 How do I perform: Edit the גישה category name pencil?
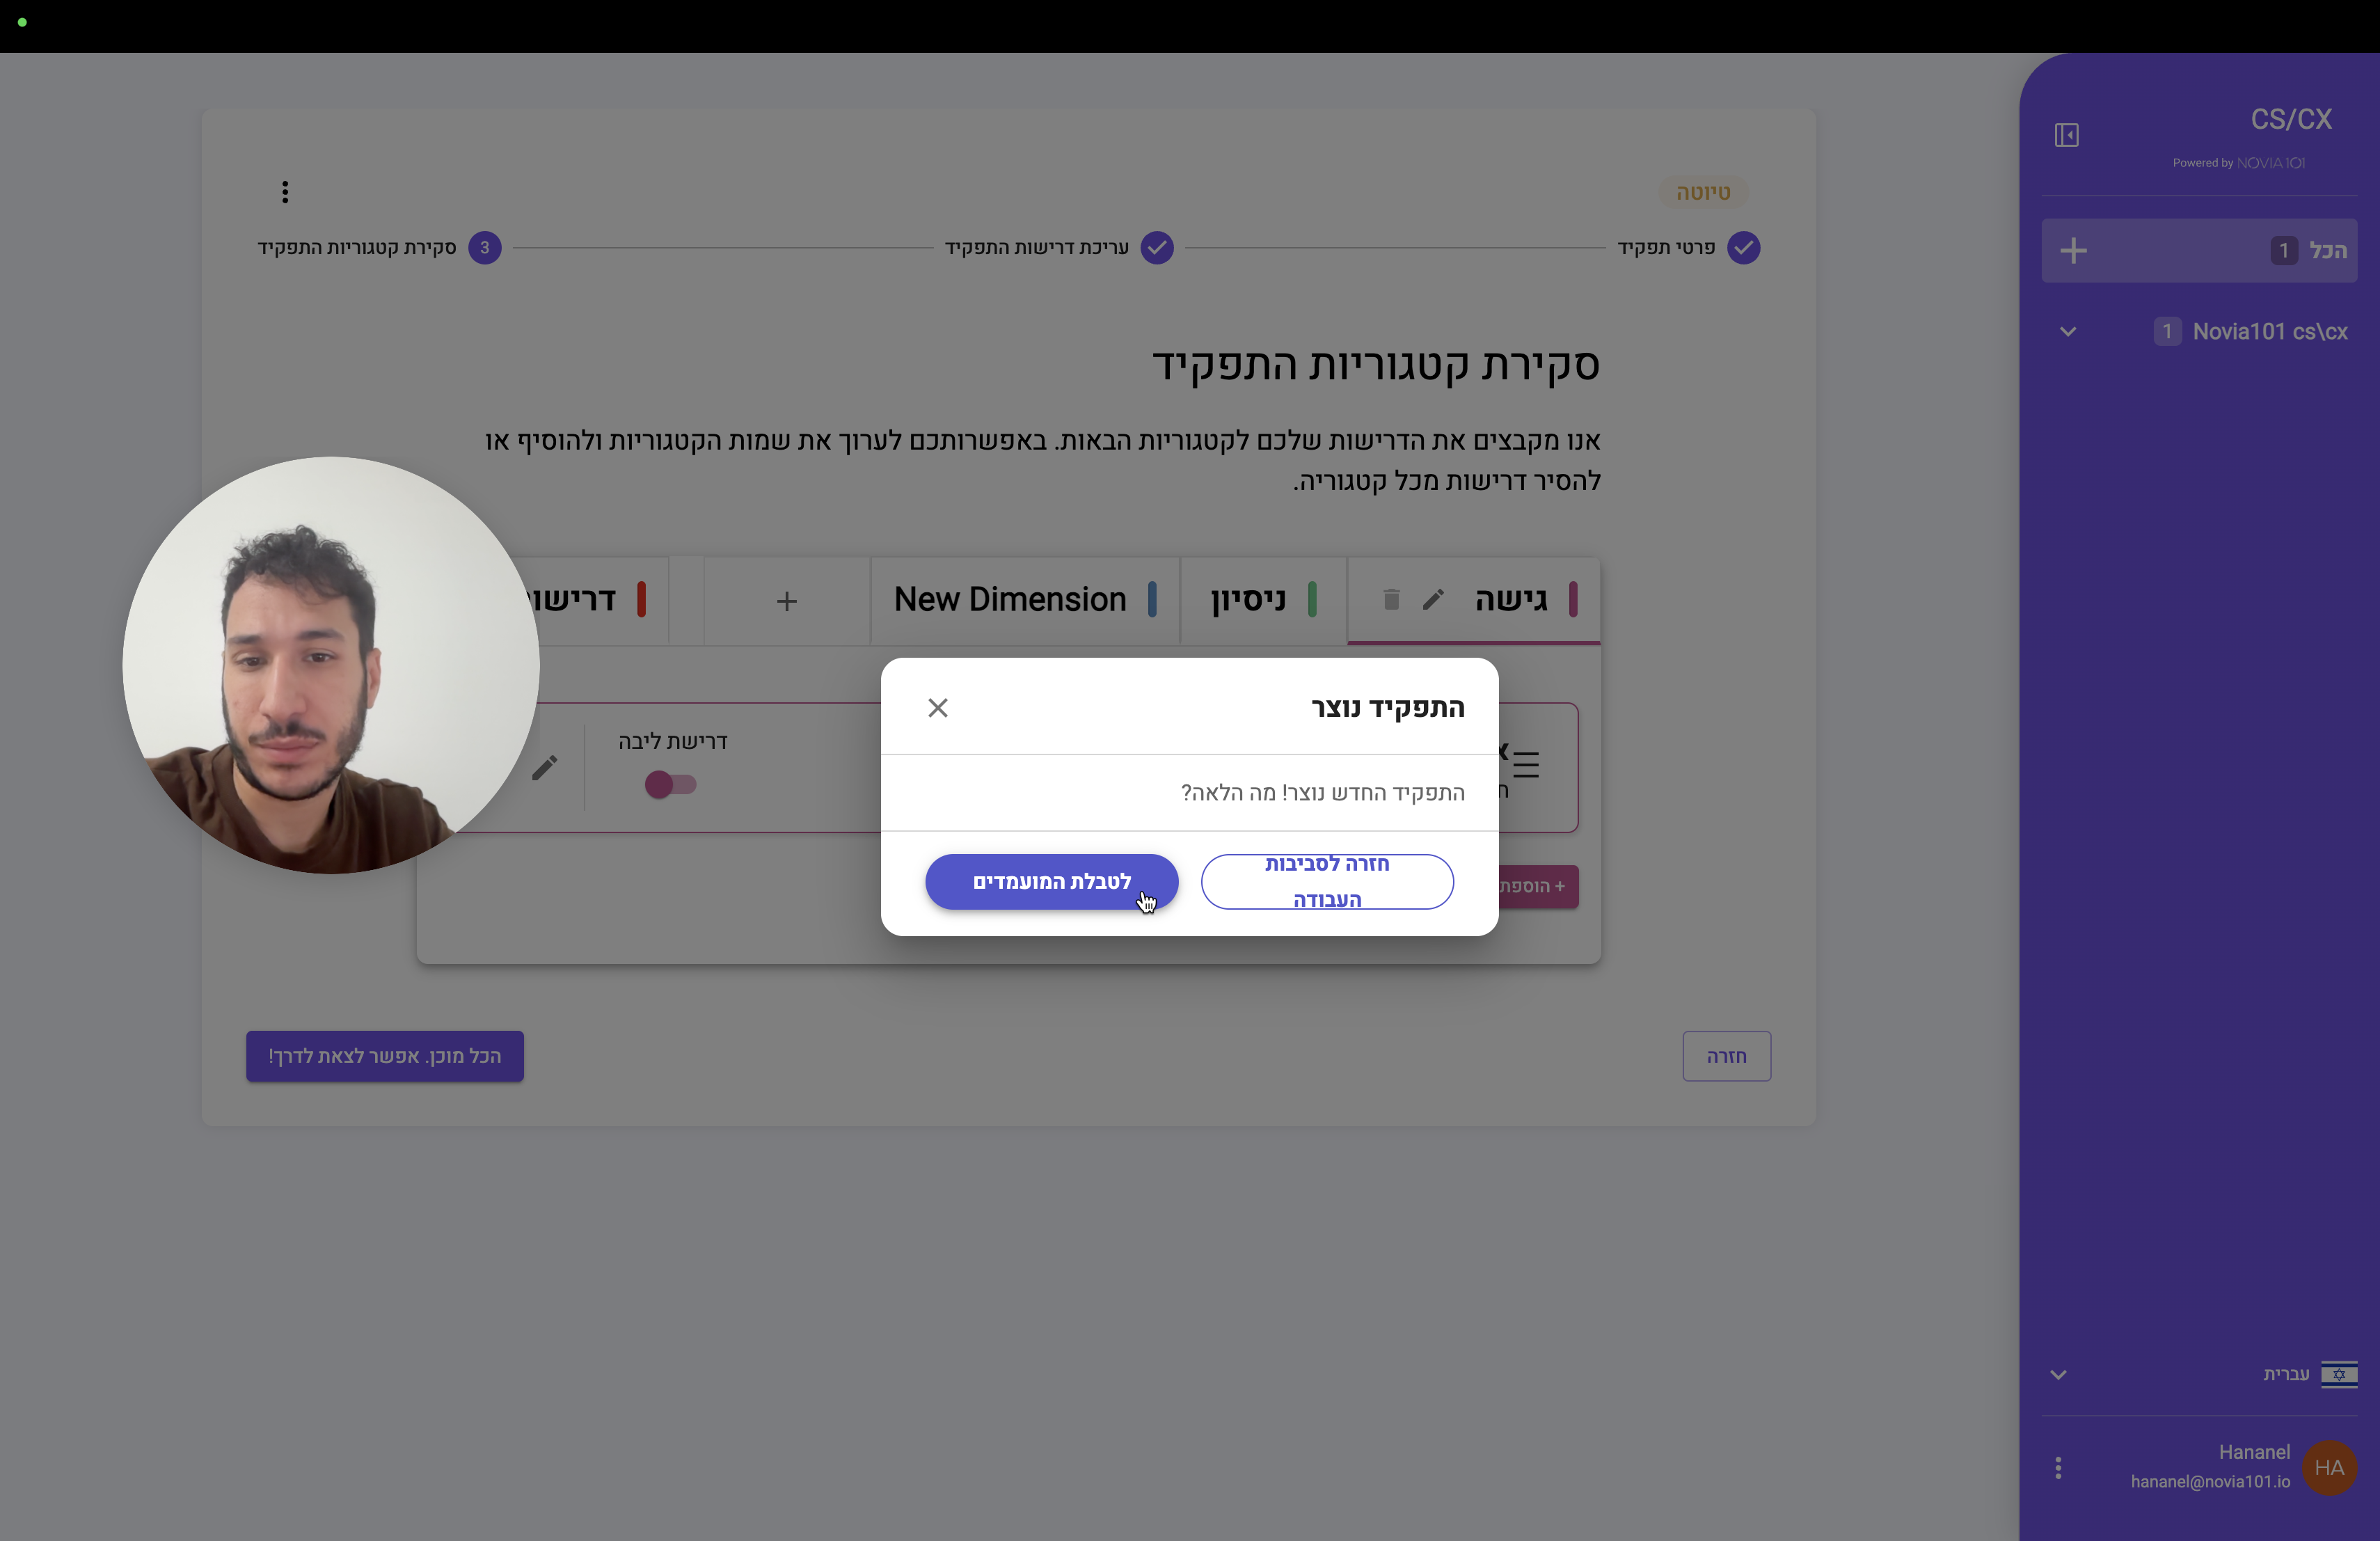pyautogui.click(x=1433, y=599)
